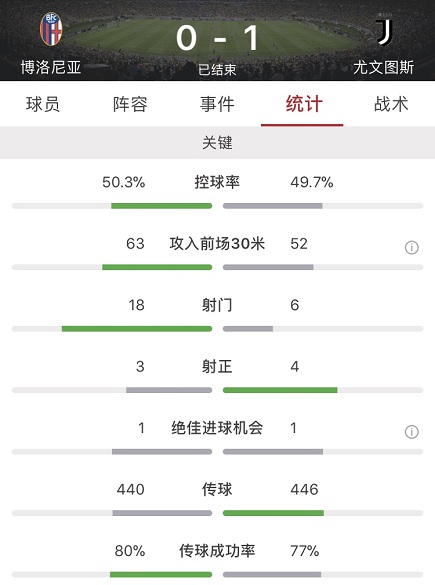Switch to the 阵容 tab
Screen dimensions: 435x585
pos(130,104)
